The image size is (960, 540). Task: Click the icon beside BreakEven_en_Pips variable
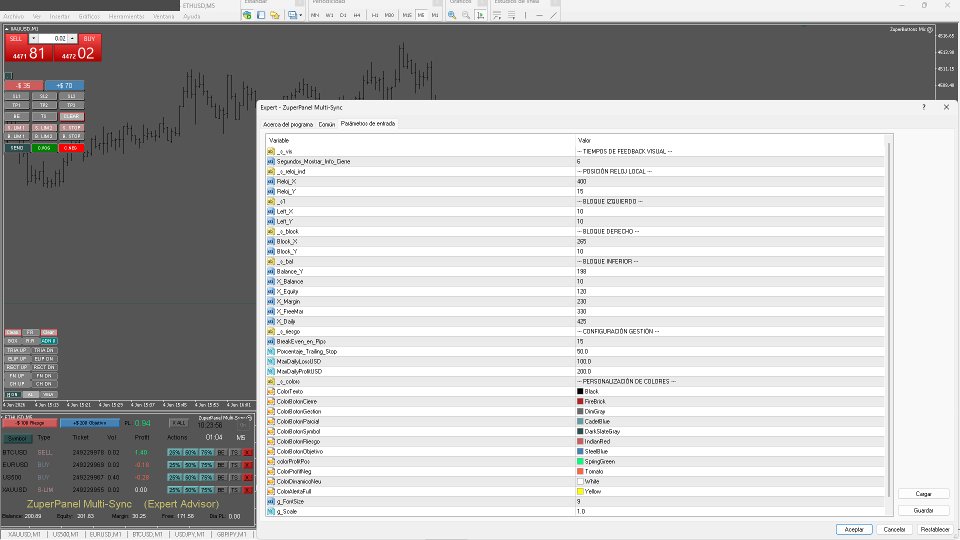[x=271, y=342]
